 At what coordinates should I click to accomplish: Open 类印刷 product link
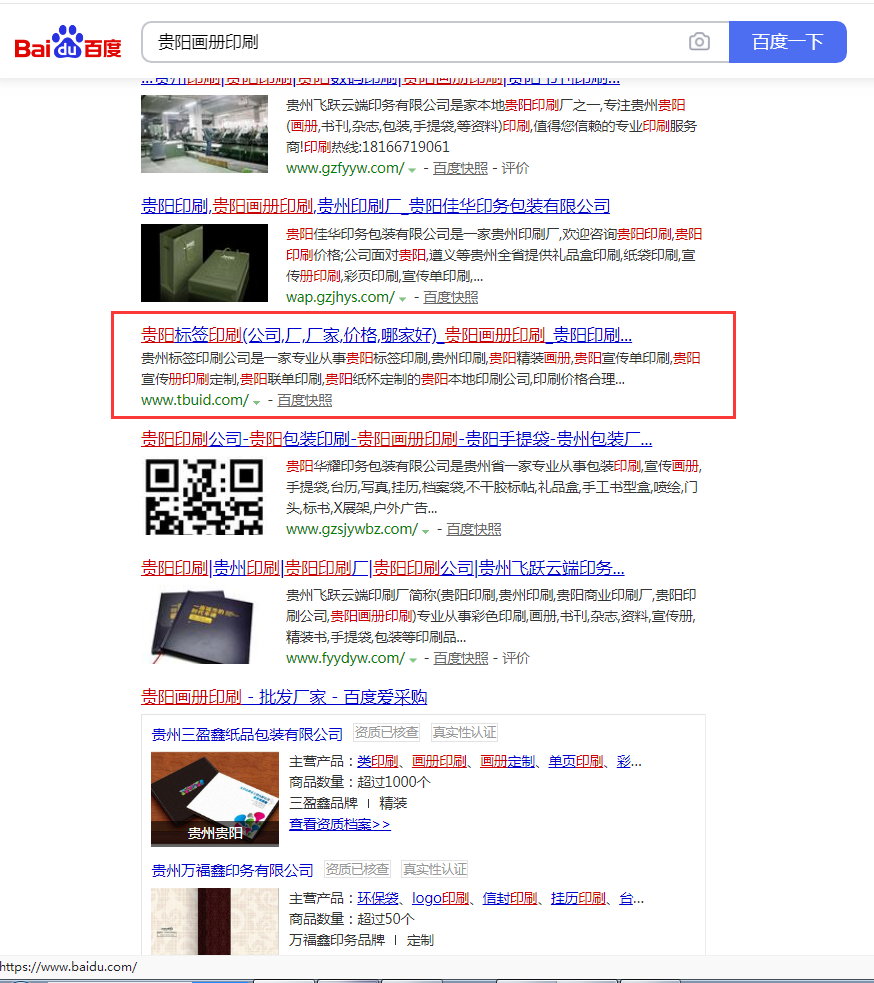pyautogui.click(x=377, y=761)
